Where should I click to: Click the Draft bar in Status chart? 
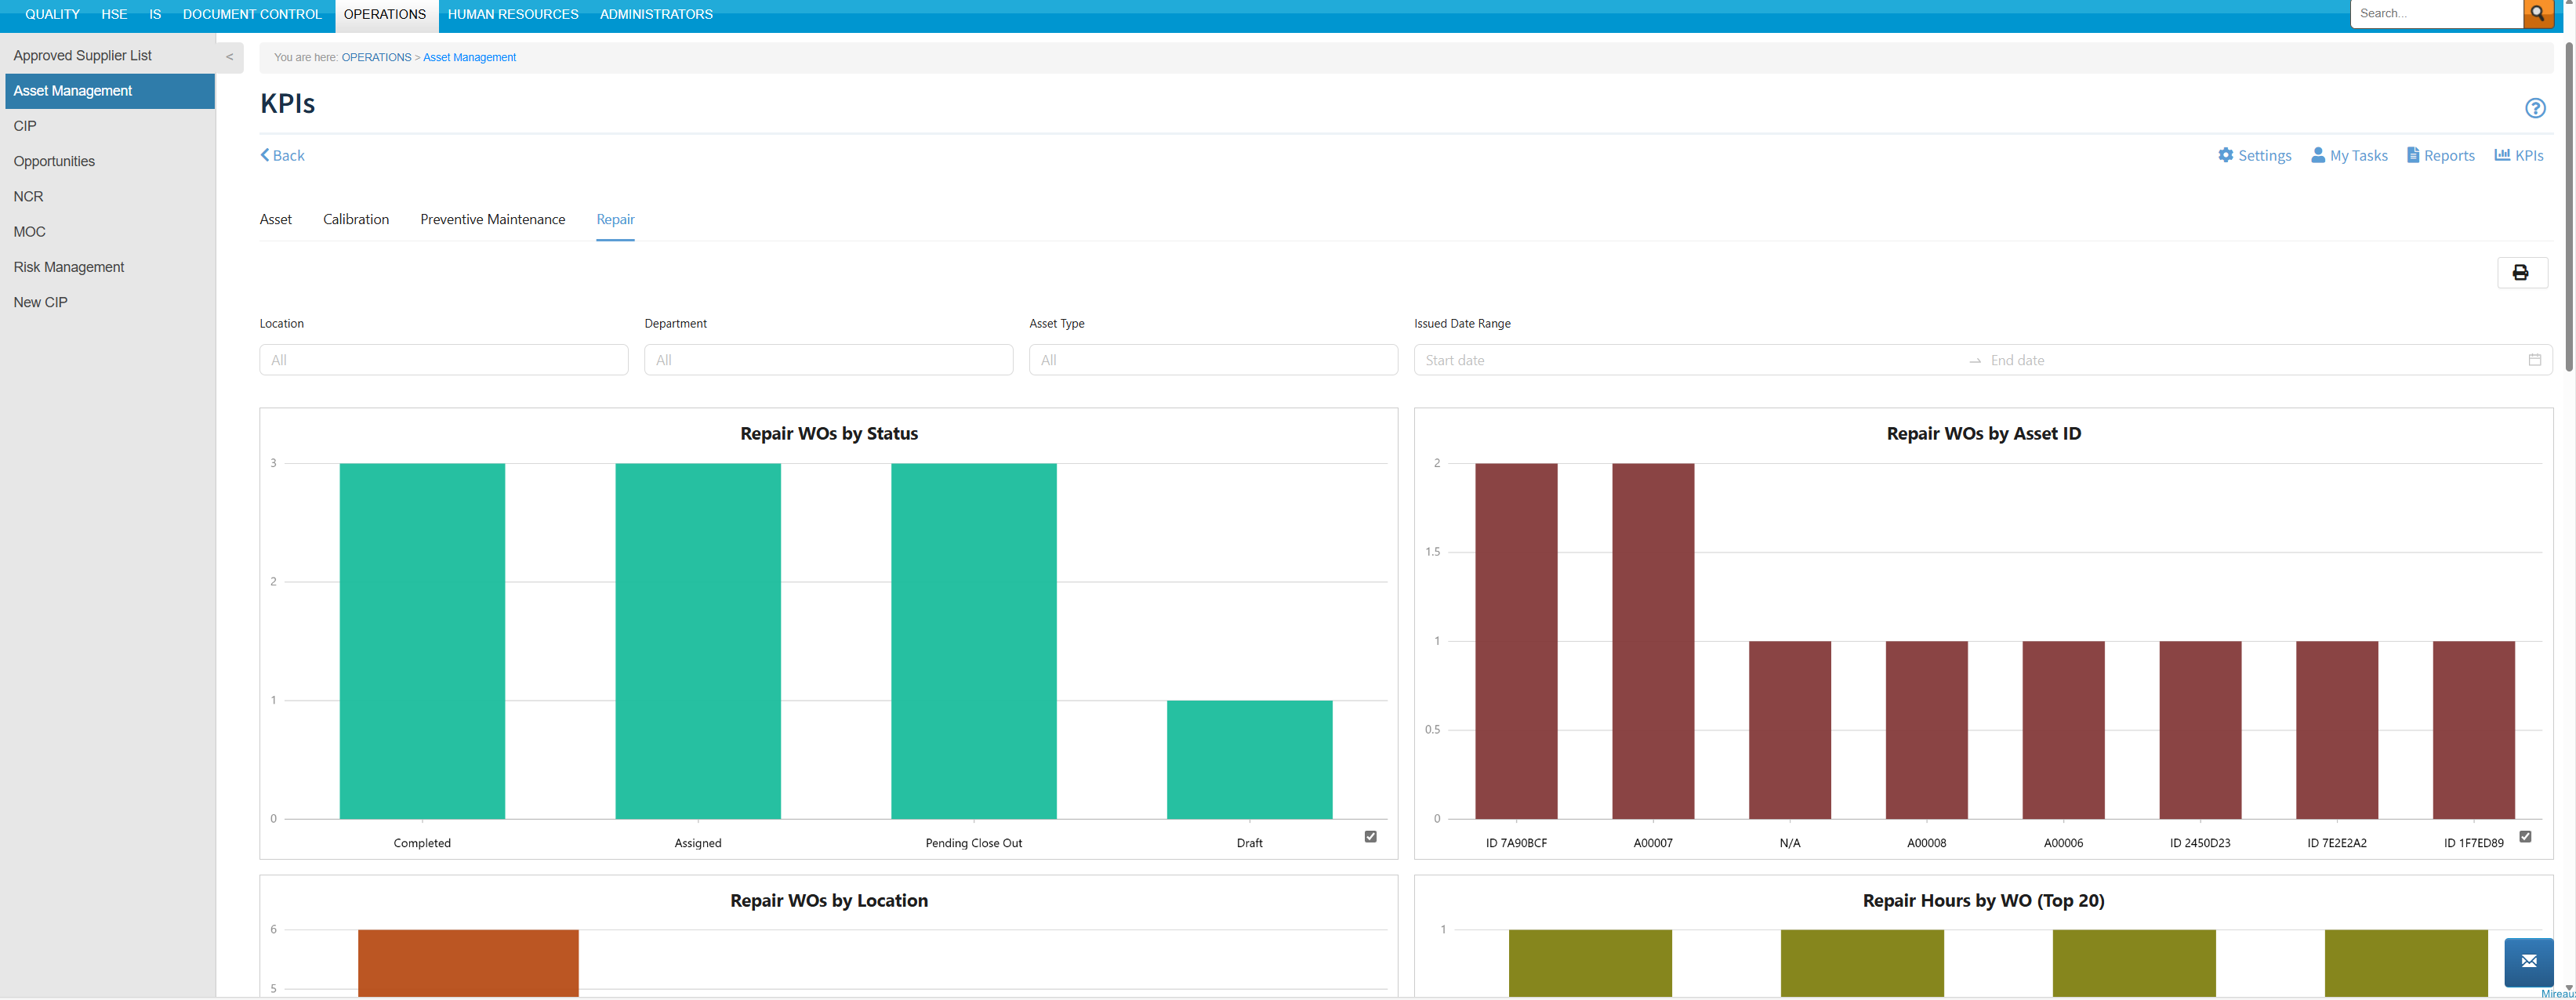1250,760
